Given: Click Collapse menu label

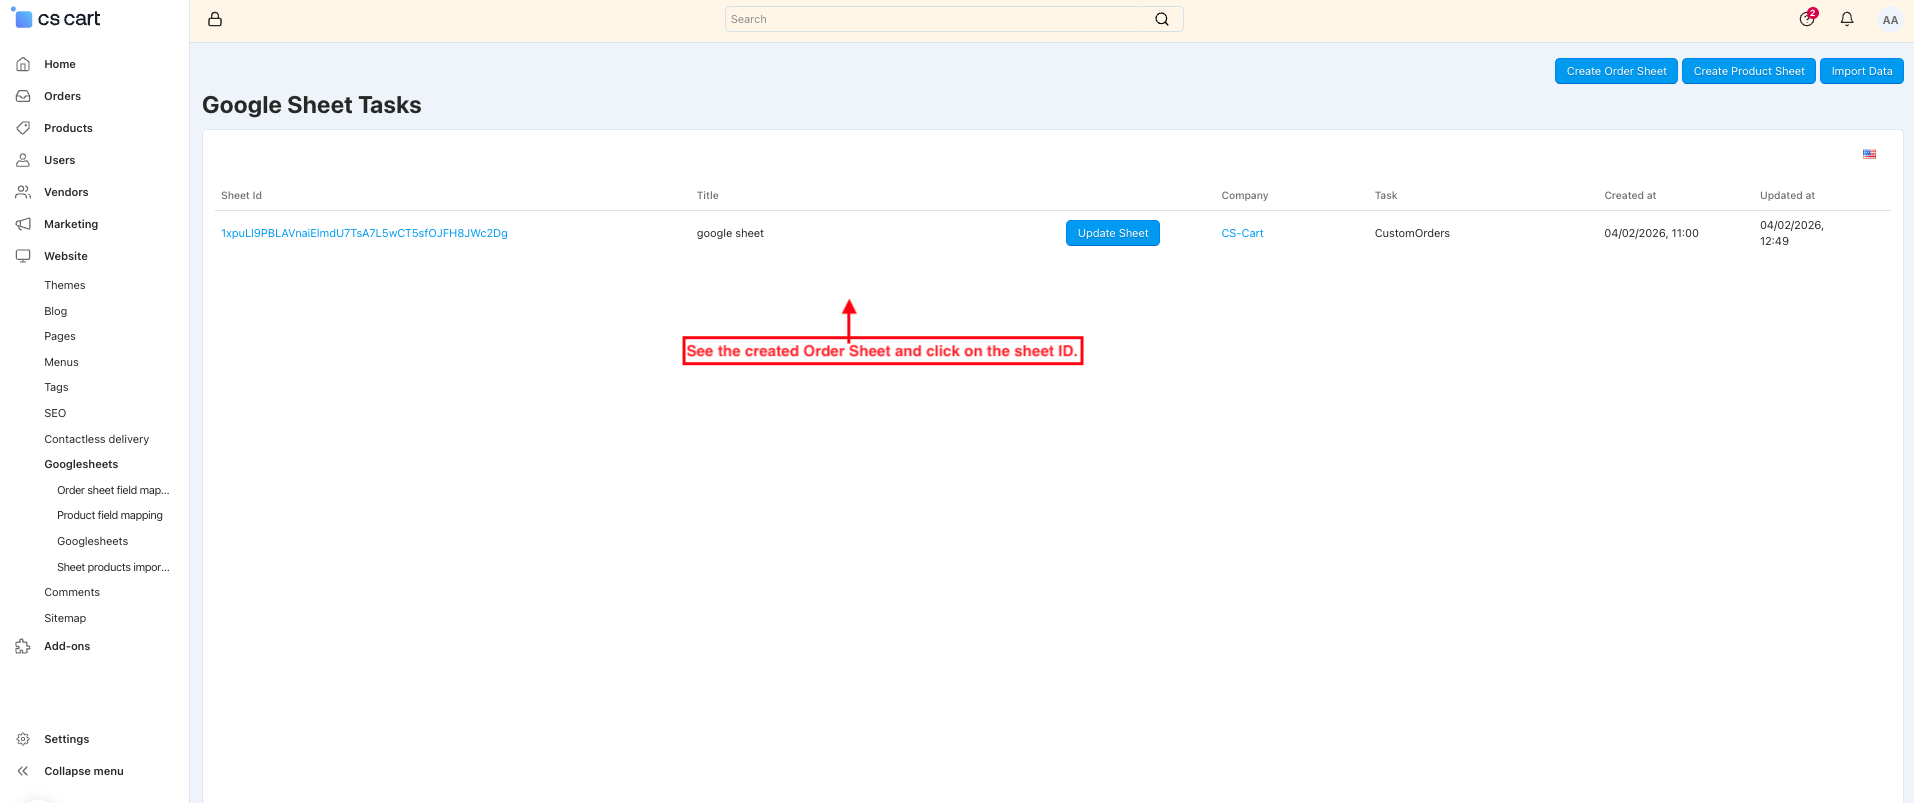Looking at the screenshot, I should [x=84, y=771].
